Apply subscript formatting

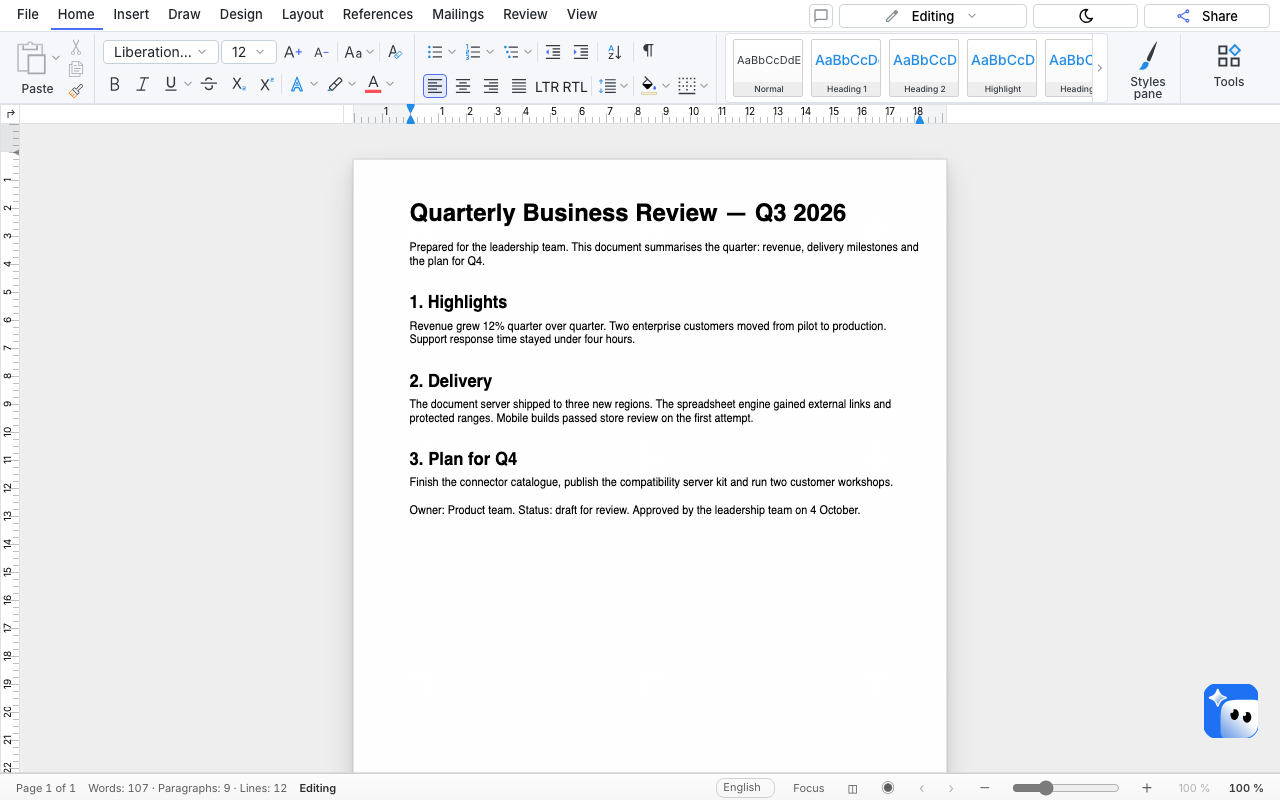[x=238, y=85]
